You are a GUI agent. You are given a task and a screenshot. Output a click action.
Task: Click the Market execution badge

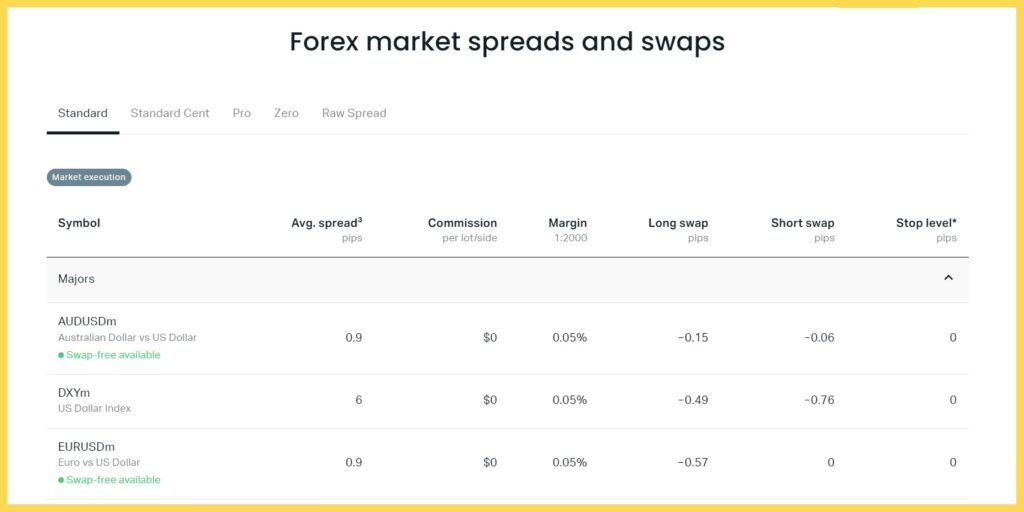(x=89, y=177)
